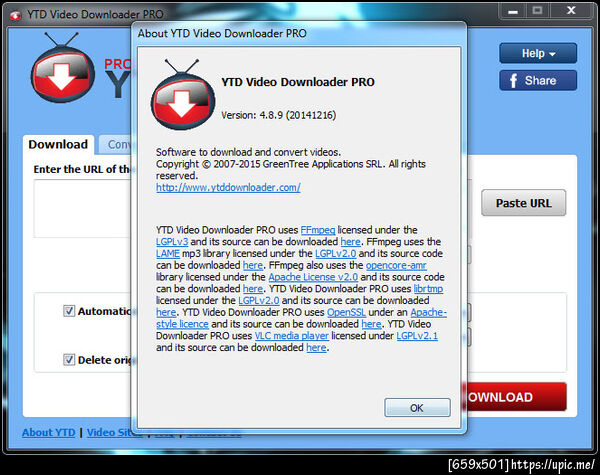
Task: Open the Help dropdown menu
Action: (x=538, y=54)
